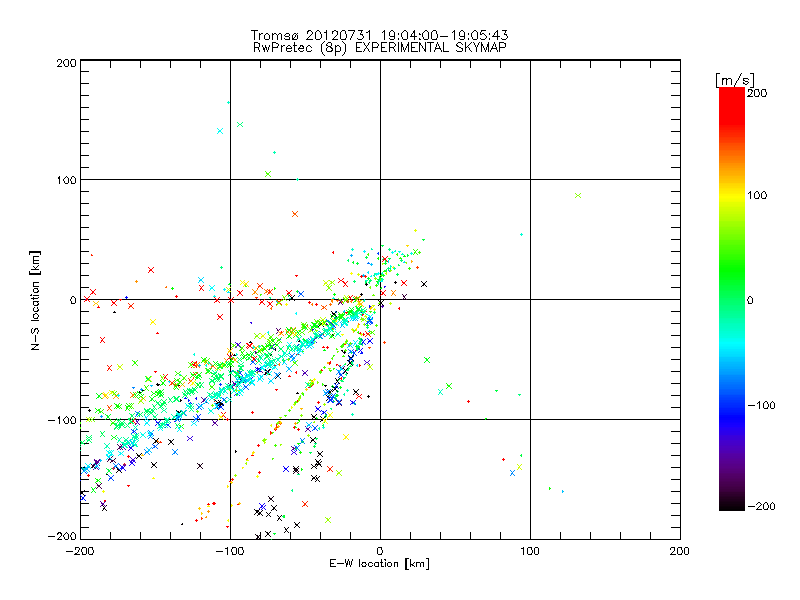This screenshot has width=800, height=600.
Task: Click the 'N-S location [km]' axis label
Action: 35,300
